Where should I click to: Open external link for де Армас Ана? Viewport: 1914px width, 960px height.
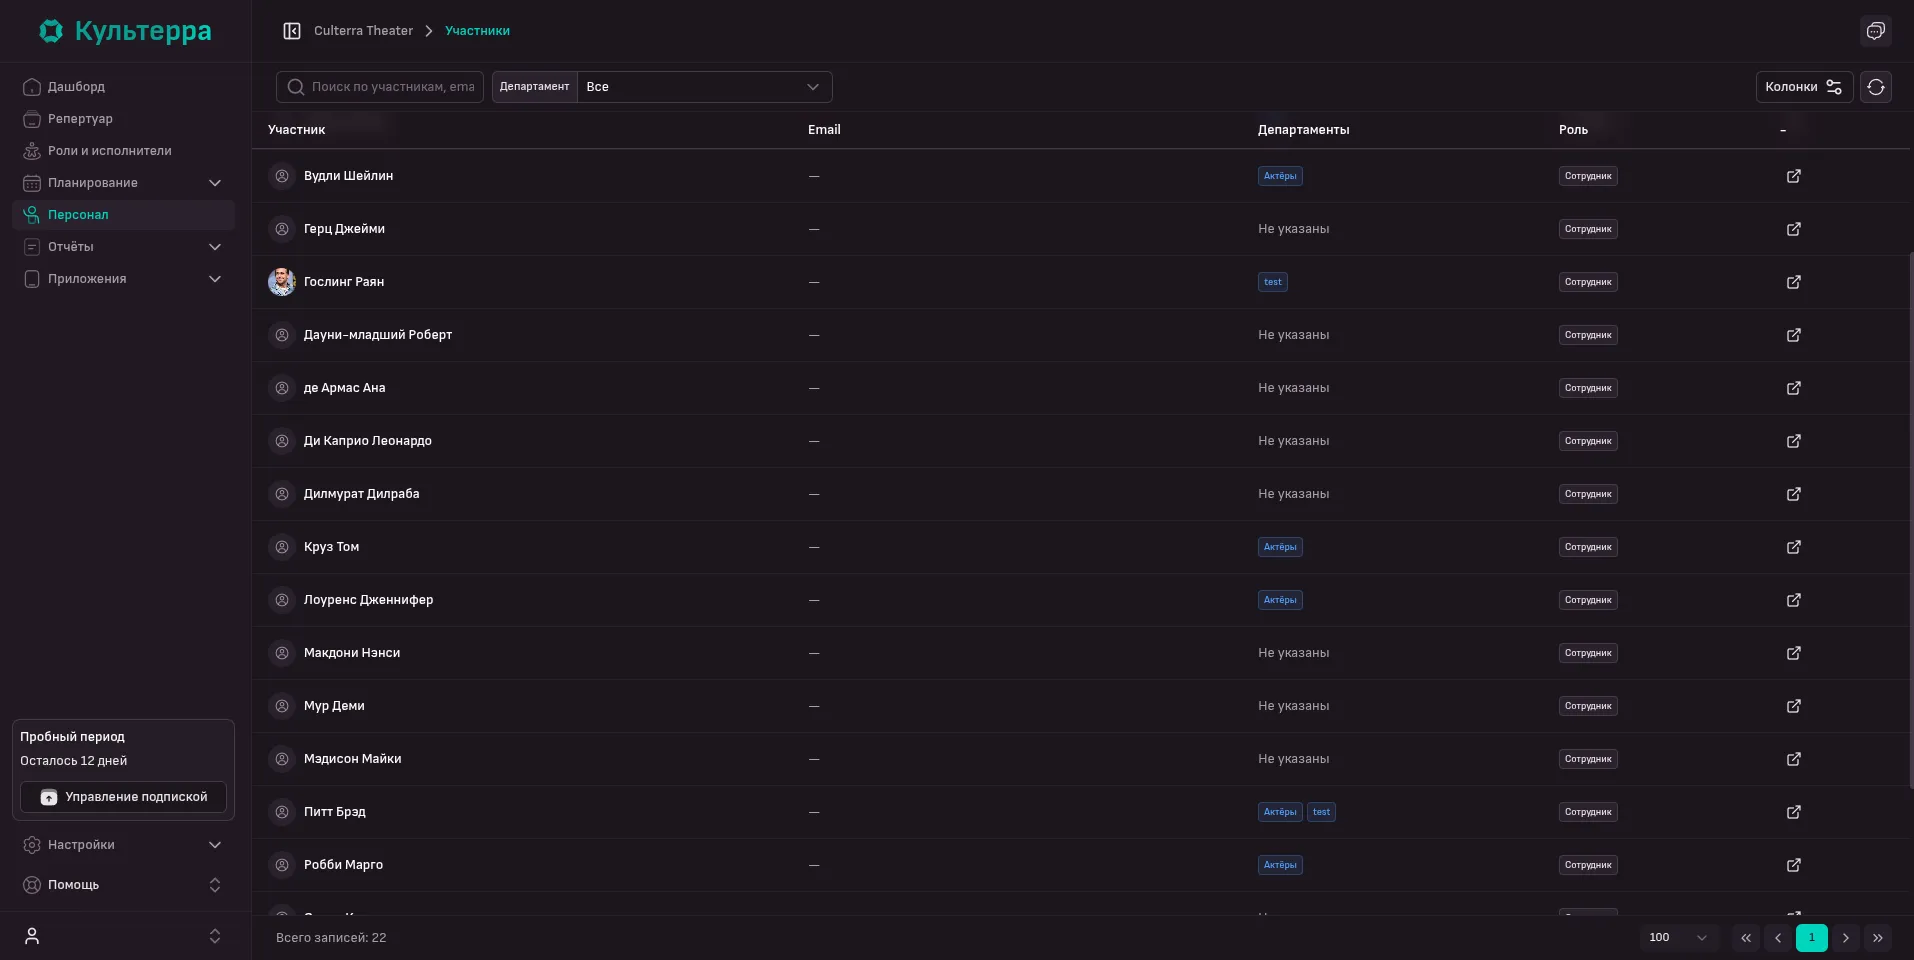tap(1794, 388)
